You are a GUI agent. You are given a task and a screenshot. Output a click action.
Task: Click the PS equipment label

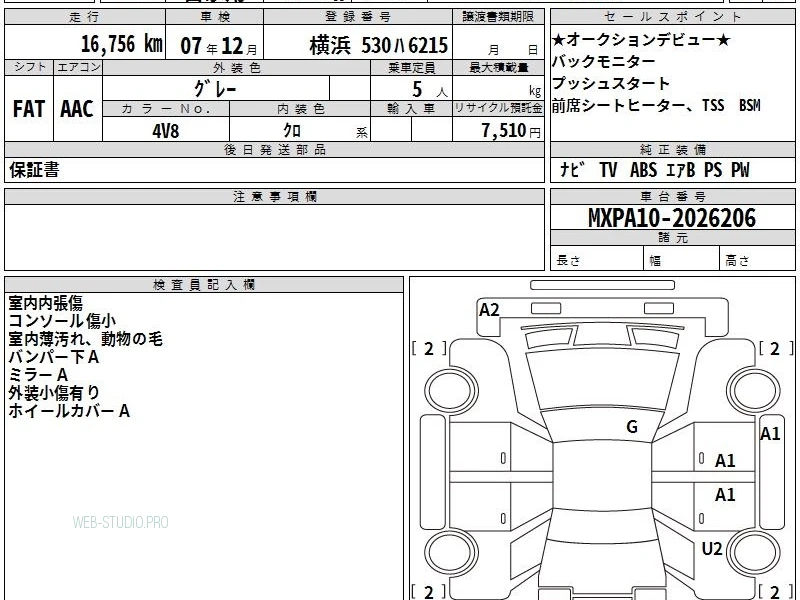[713, 169]
